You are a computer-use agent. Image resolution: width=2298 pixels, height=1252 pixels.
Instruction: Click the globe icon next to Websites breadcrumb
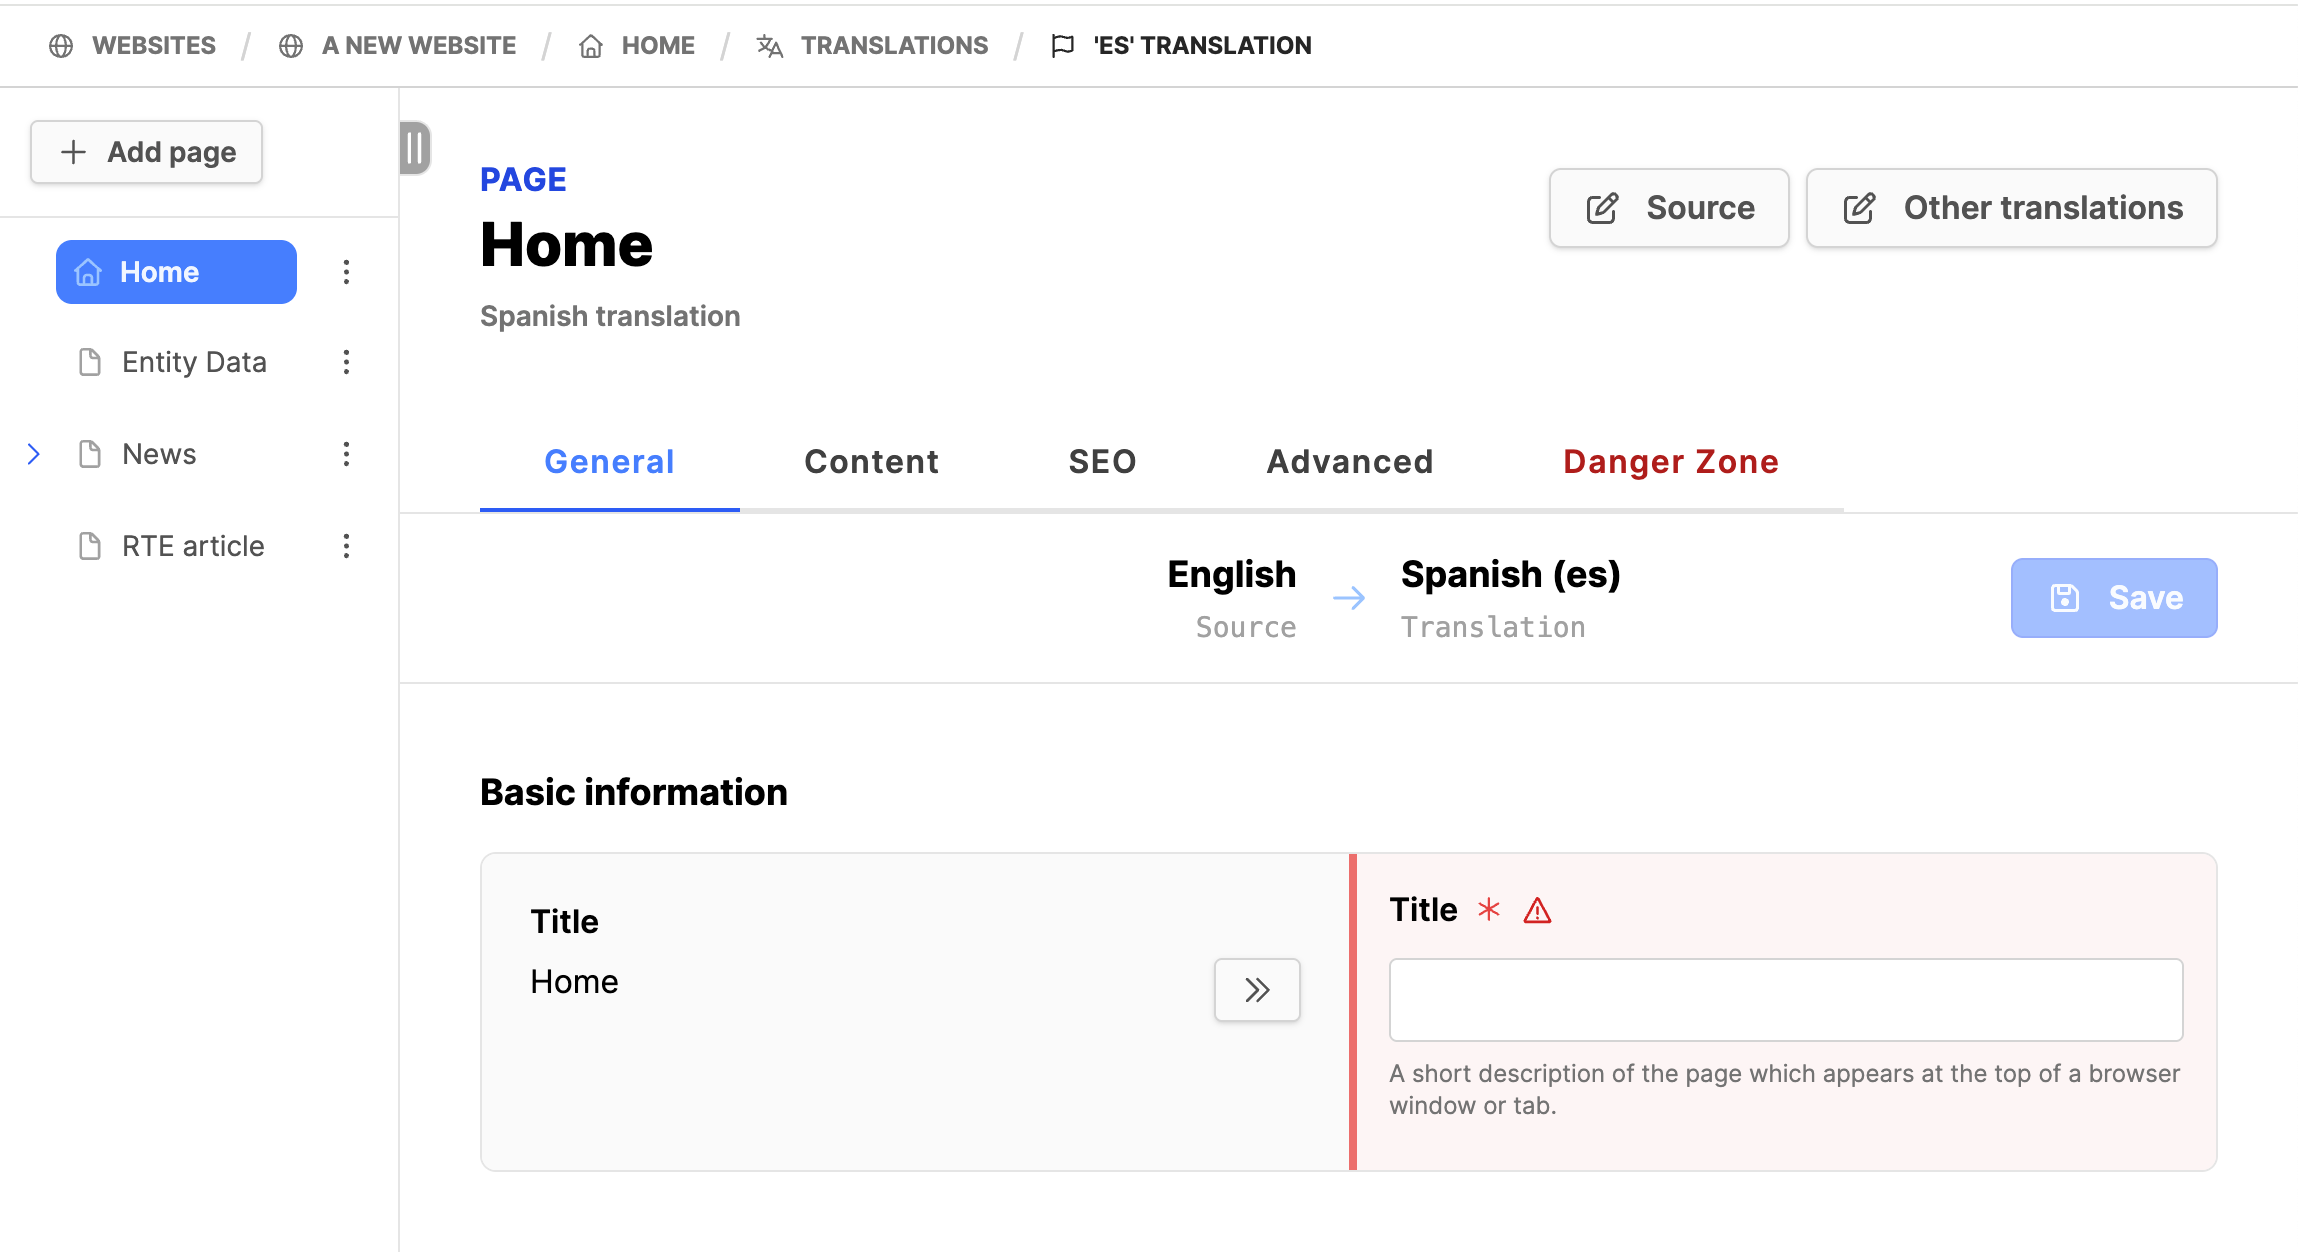pos(61,46)
